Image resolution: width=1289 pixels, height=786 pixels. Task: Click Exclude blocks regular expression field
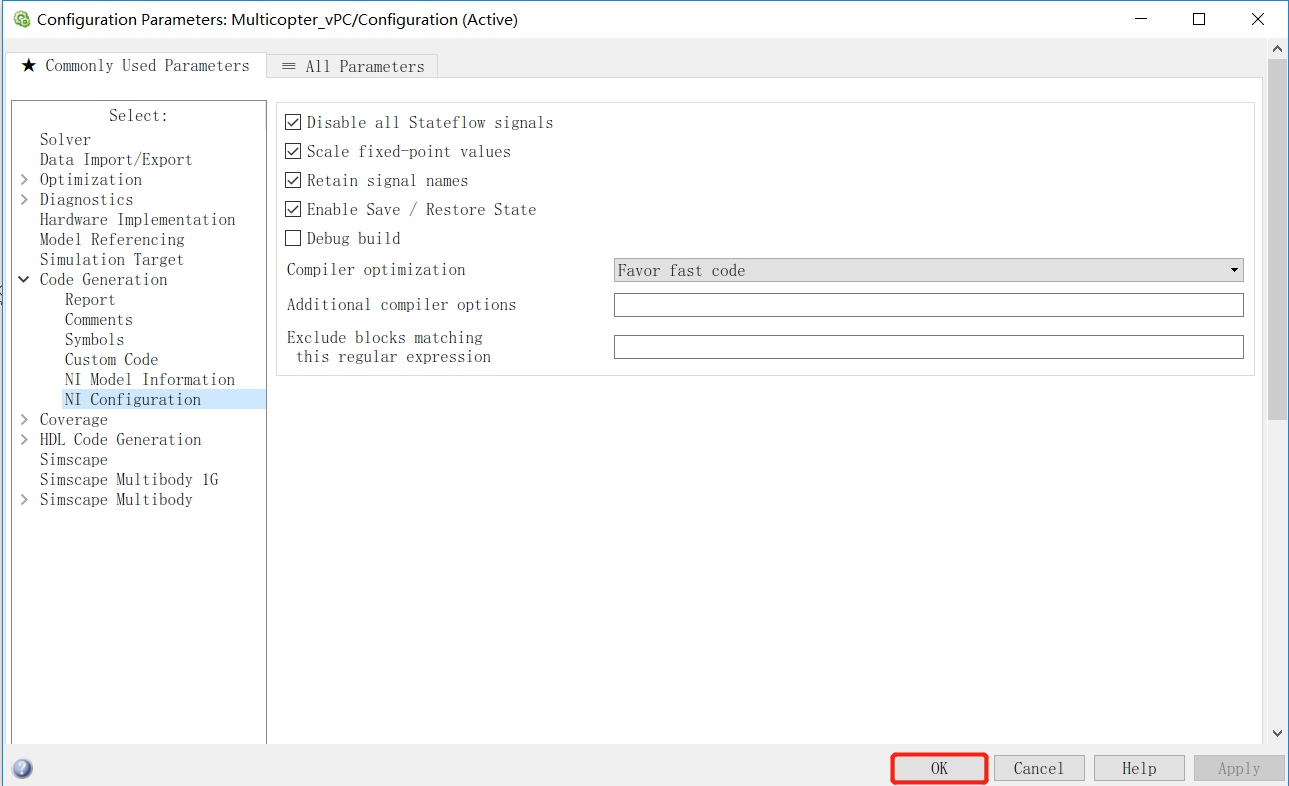pos(928,347)
